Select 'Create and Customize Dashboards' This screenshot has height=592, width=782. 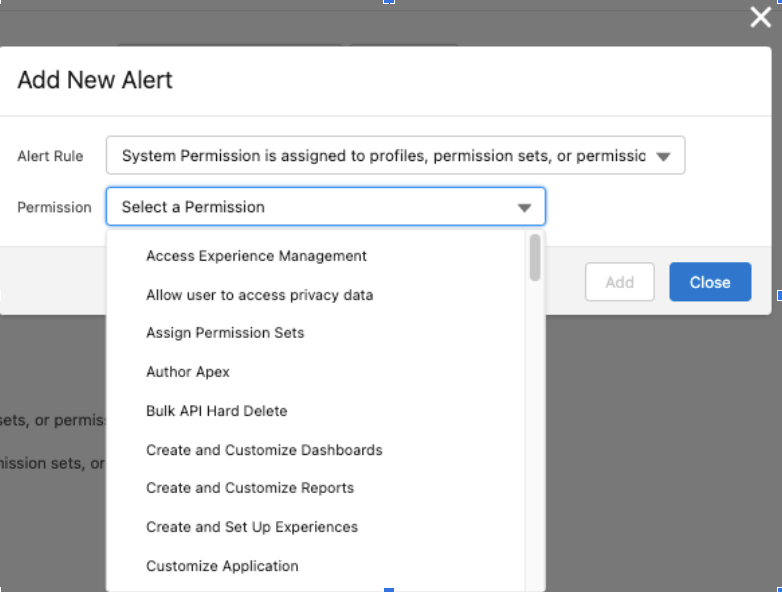pyautogui.click(x=264, y=450)
